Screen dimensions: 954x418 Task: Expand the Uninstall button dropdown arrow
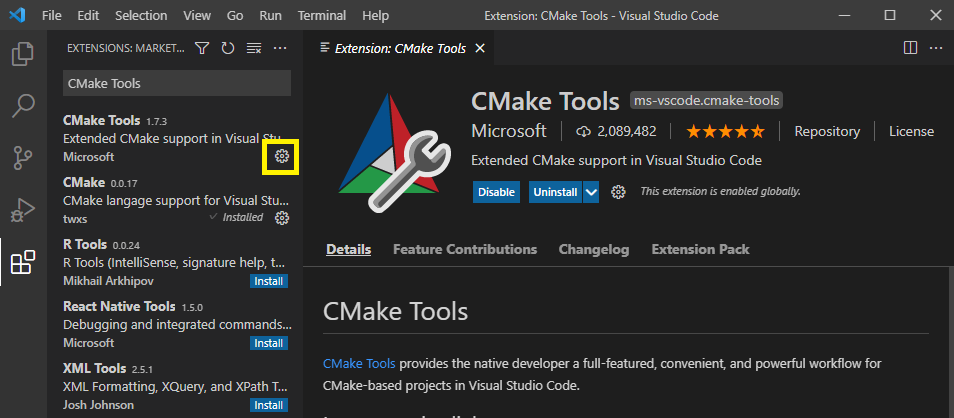(591, 192)
